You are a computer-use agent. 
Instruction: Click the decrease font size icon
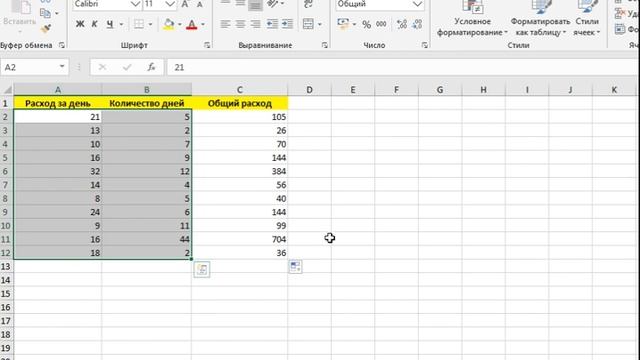pyautogui.click(x=200, y=4)
